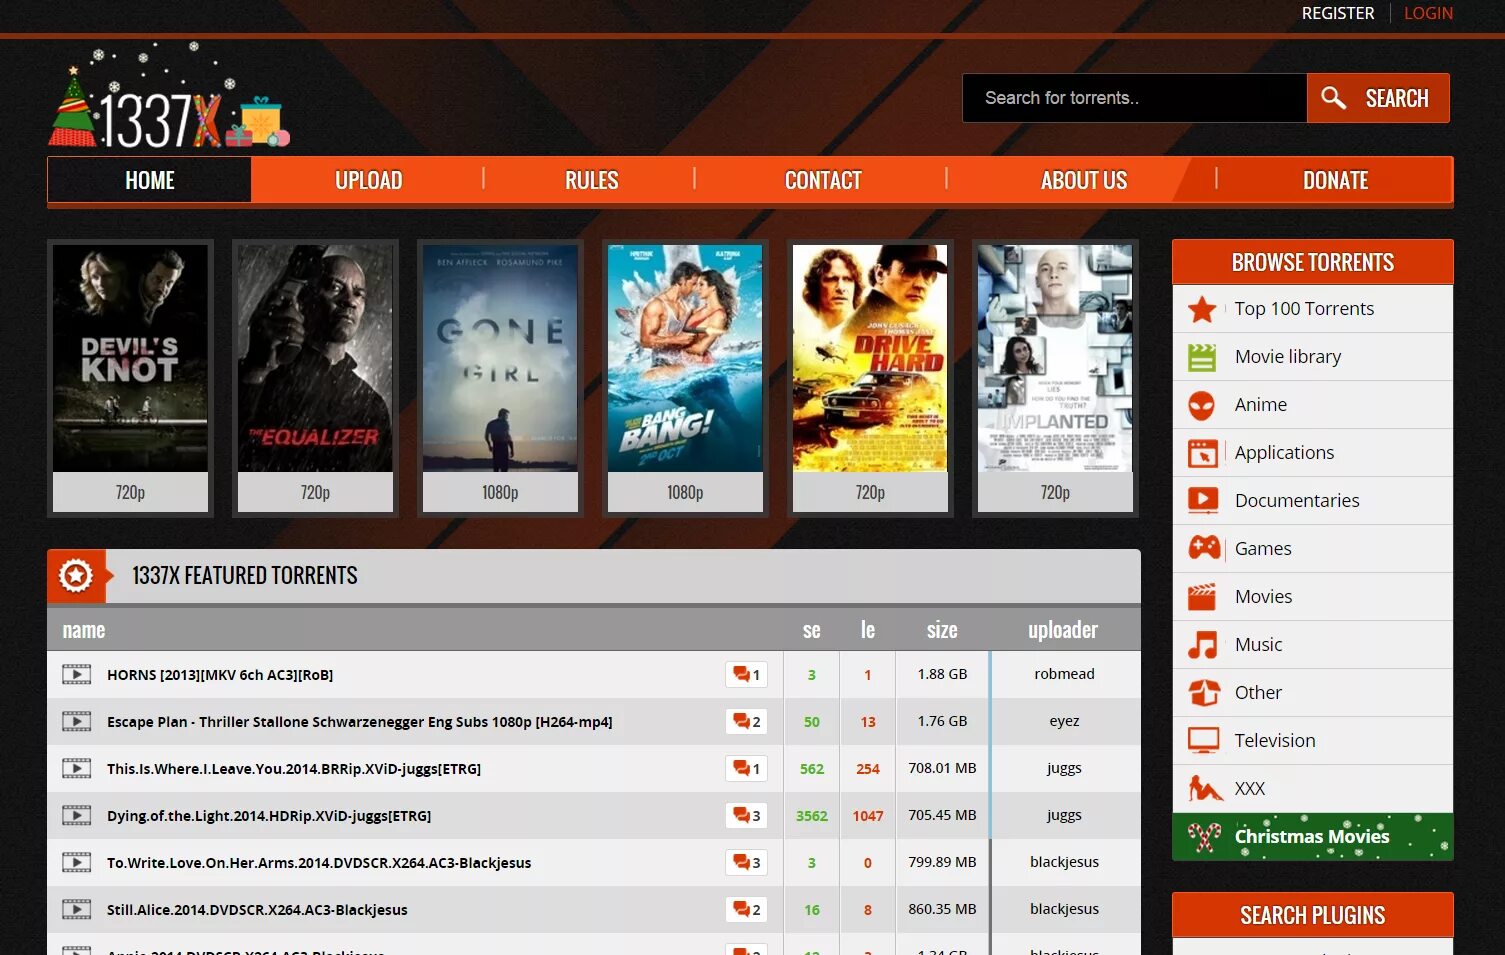This screenshot has height=955, width=1505.
Task: Click video icon beside To.Write.Love.On.Her.Arms
Action: pos(76,863)
